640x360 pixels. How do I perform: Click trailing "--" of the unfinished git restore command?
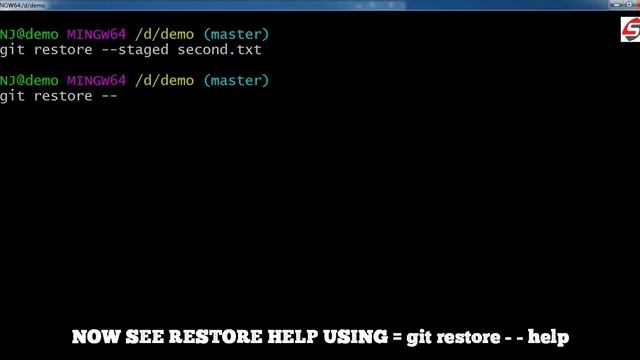(109, 96)
